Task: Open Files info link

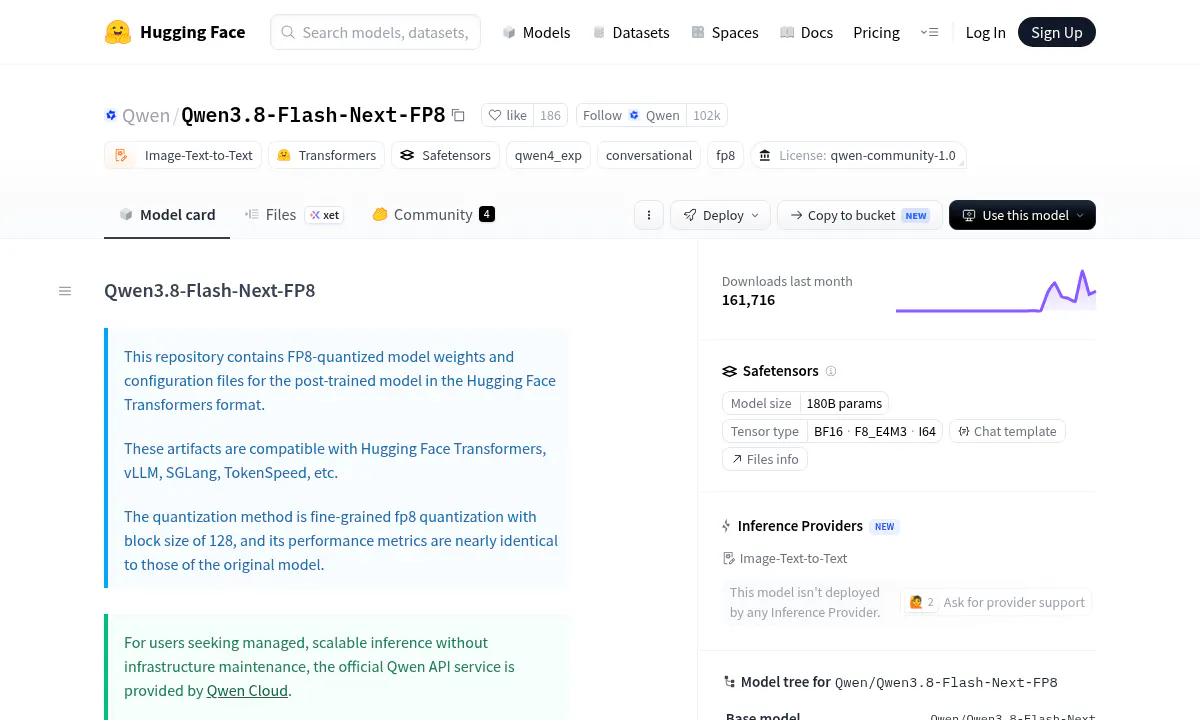Action: coord(765,459)
